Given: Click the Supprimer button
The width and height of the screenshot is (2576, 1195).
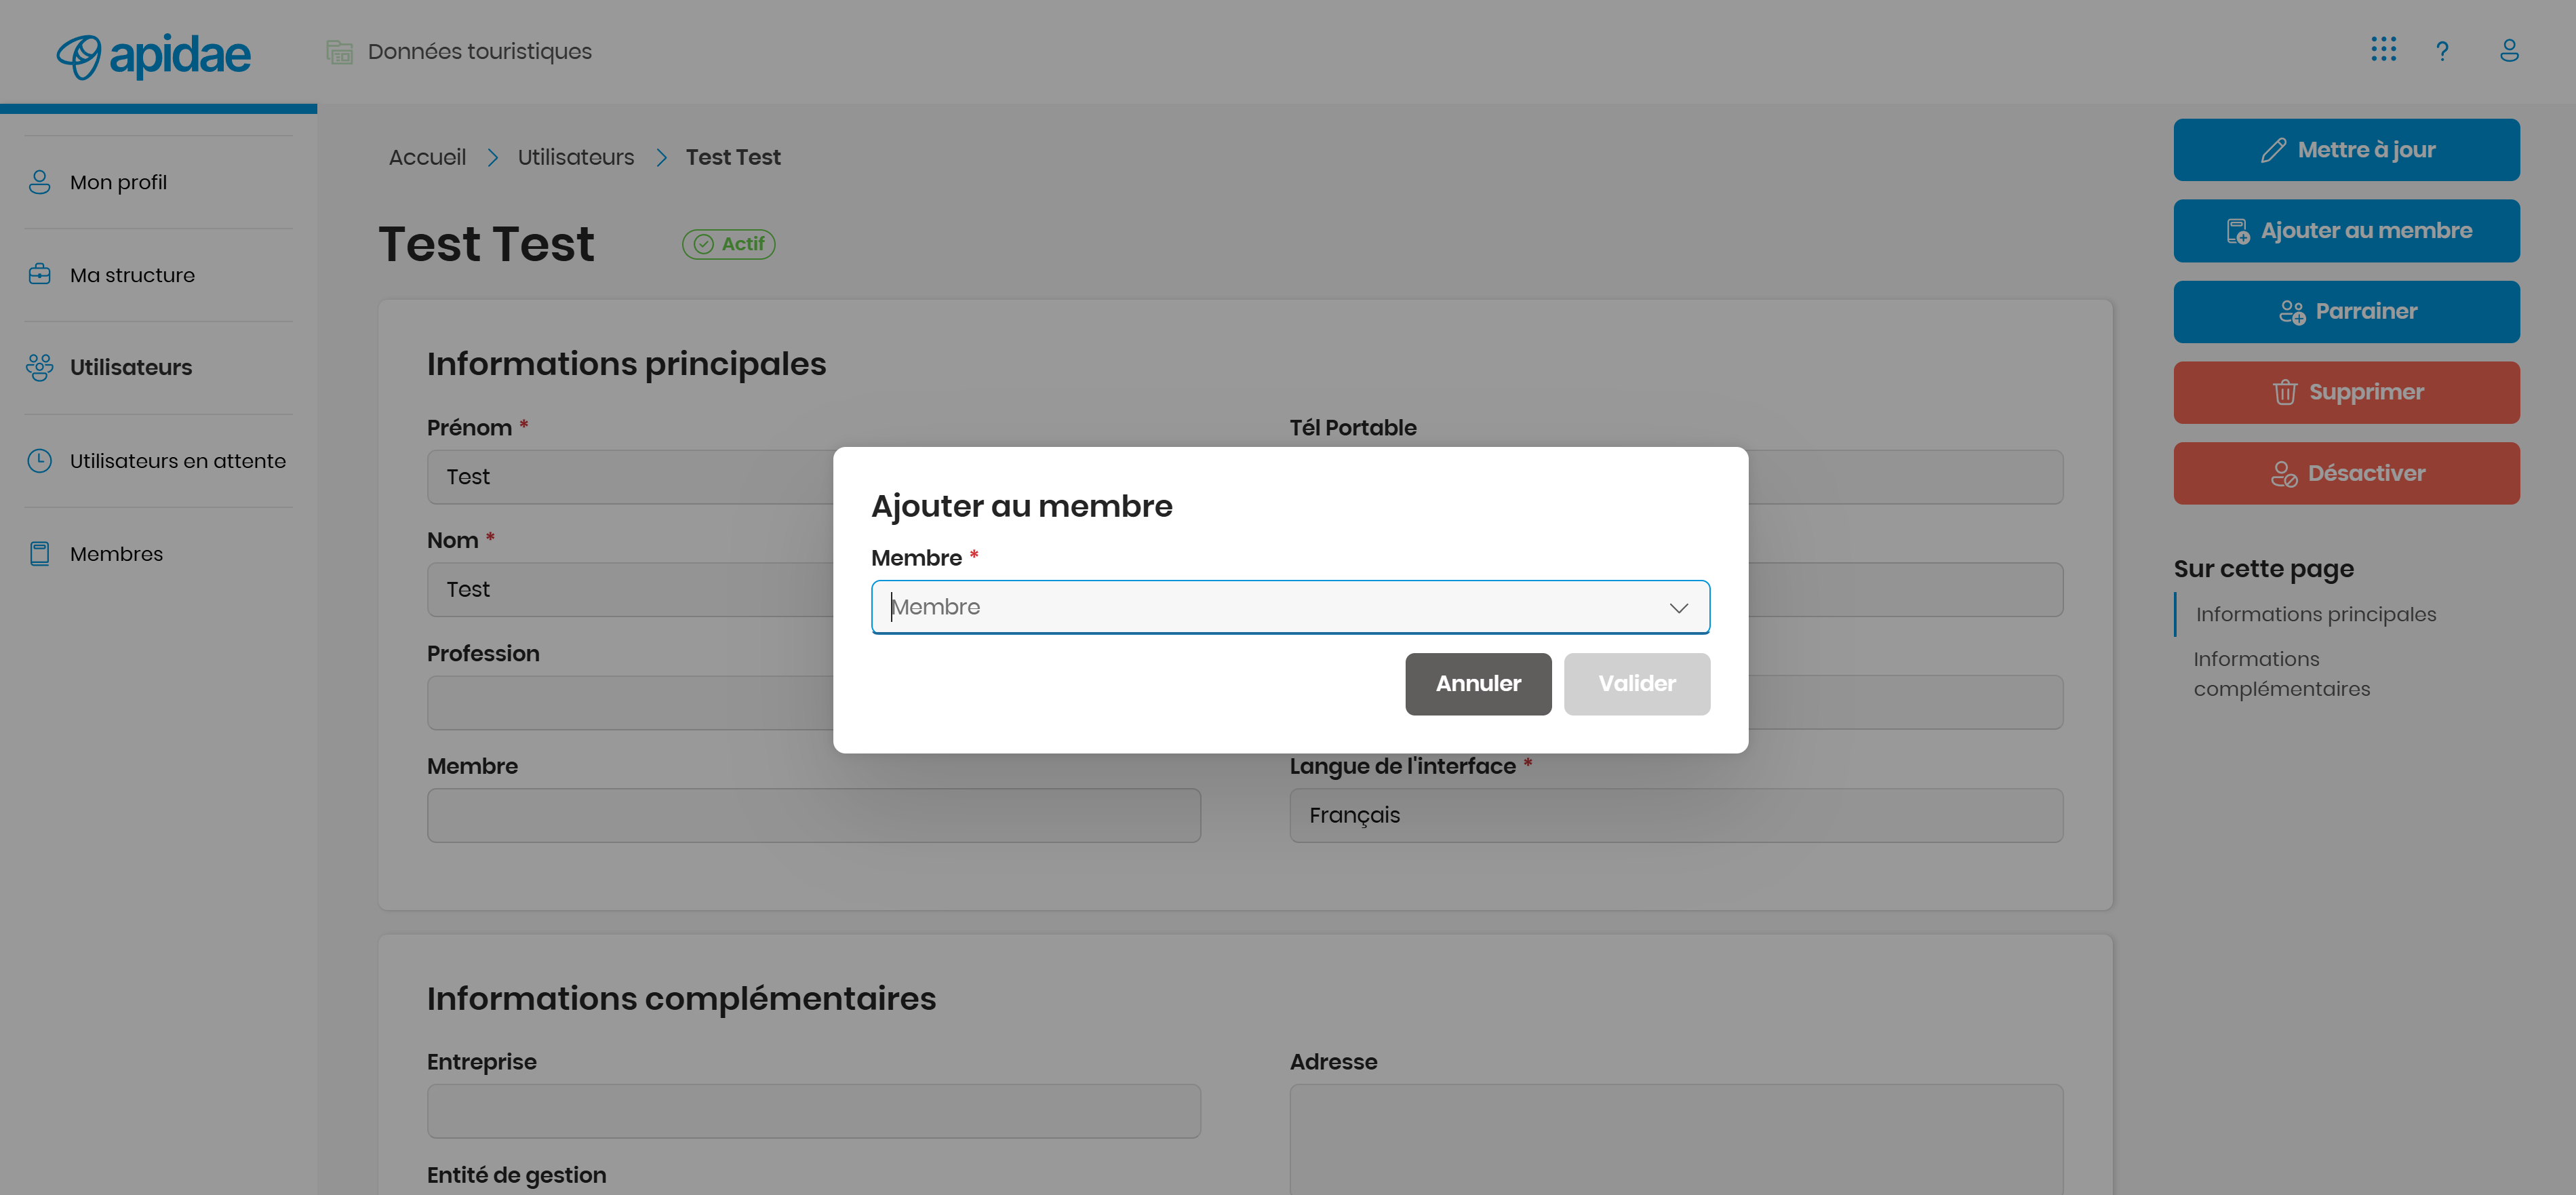Looking at the screenshot, I should click(x=2346, y=392).
